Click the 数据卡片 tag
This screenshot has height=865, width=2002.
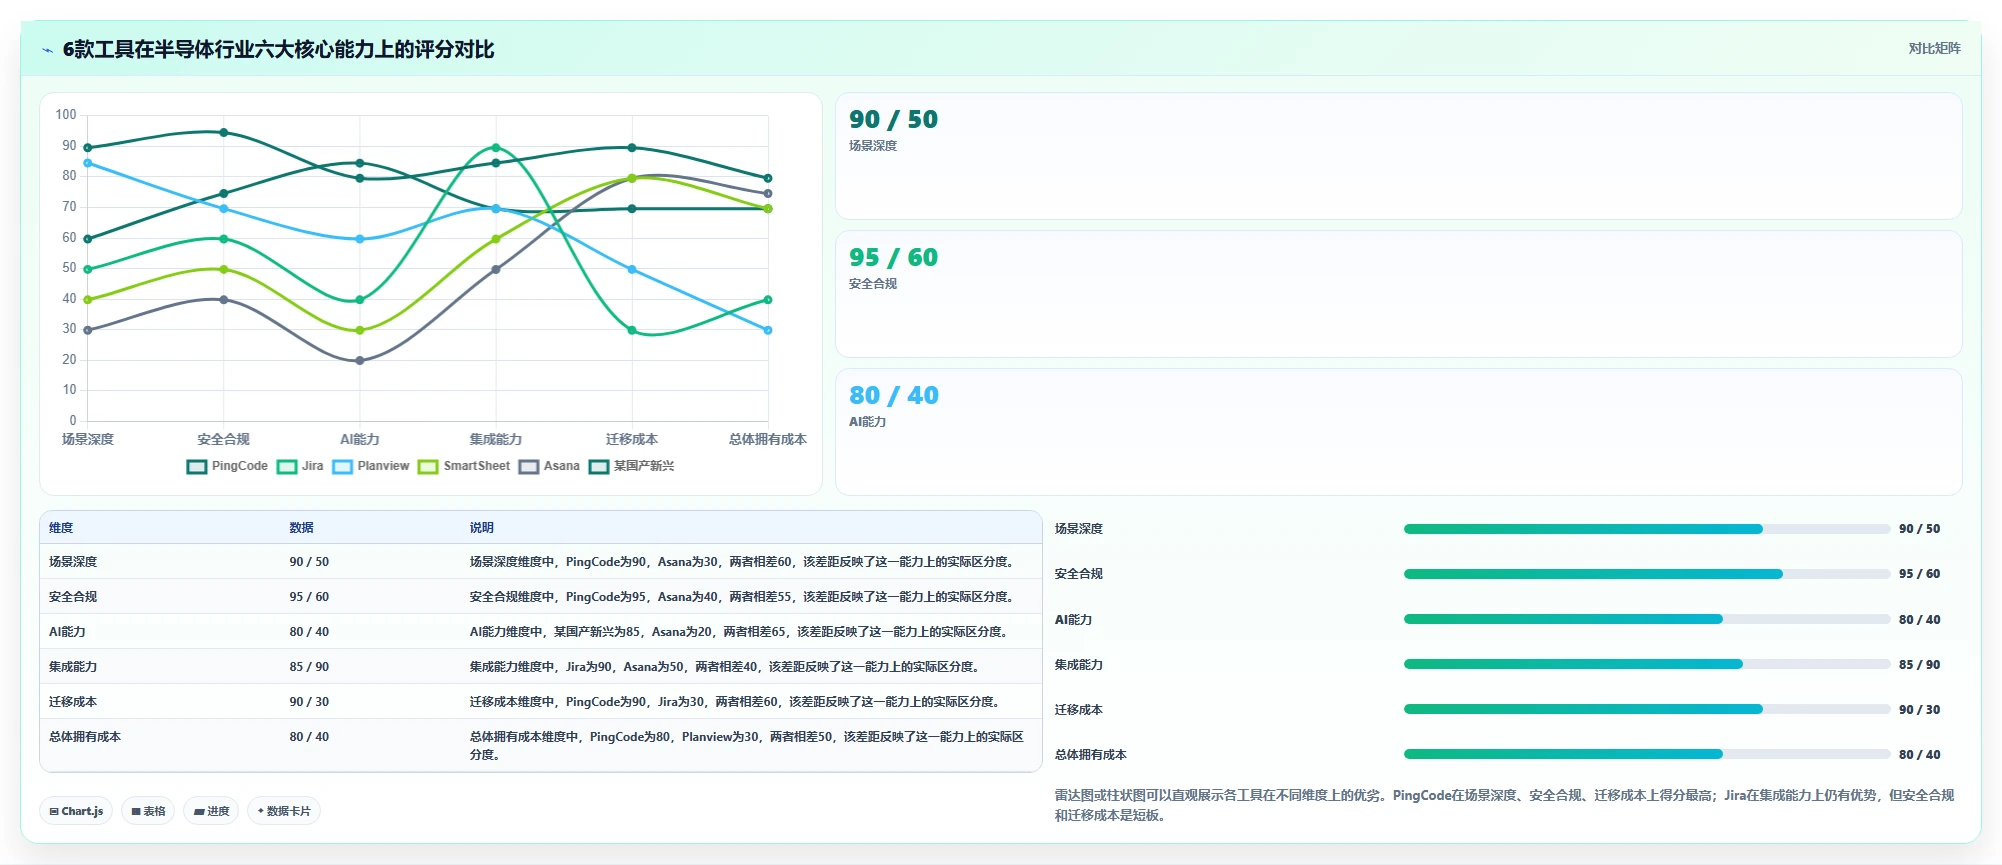(284, 811)
